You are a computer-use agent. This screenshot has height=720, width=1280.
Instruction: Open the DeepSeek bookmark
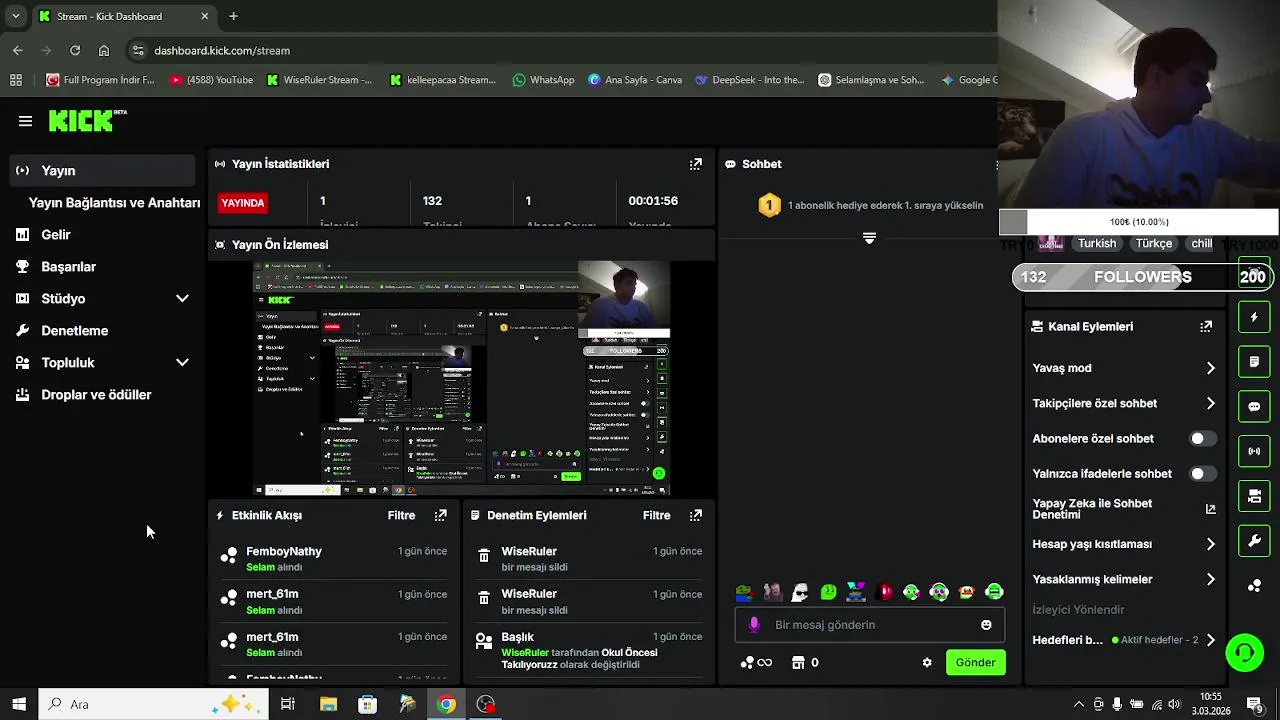tap(750, 80)
